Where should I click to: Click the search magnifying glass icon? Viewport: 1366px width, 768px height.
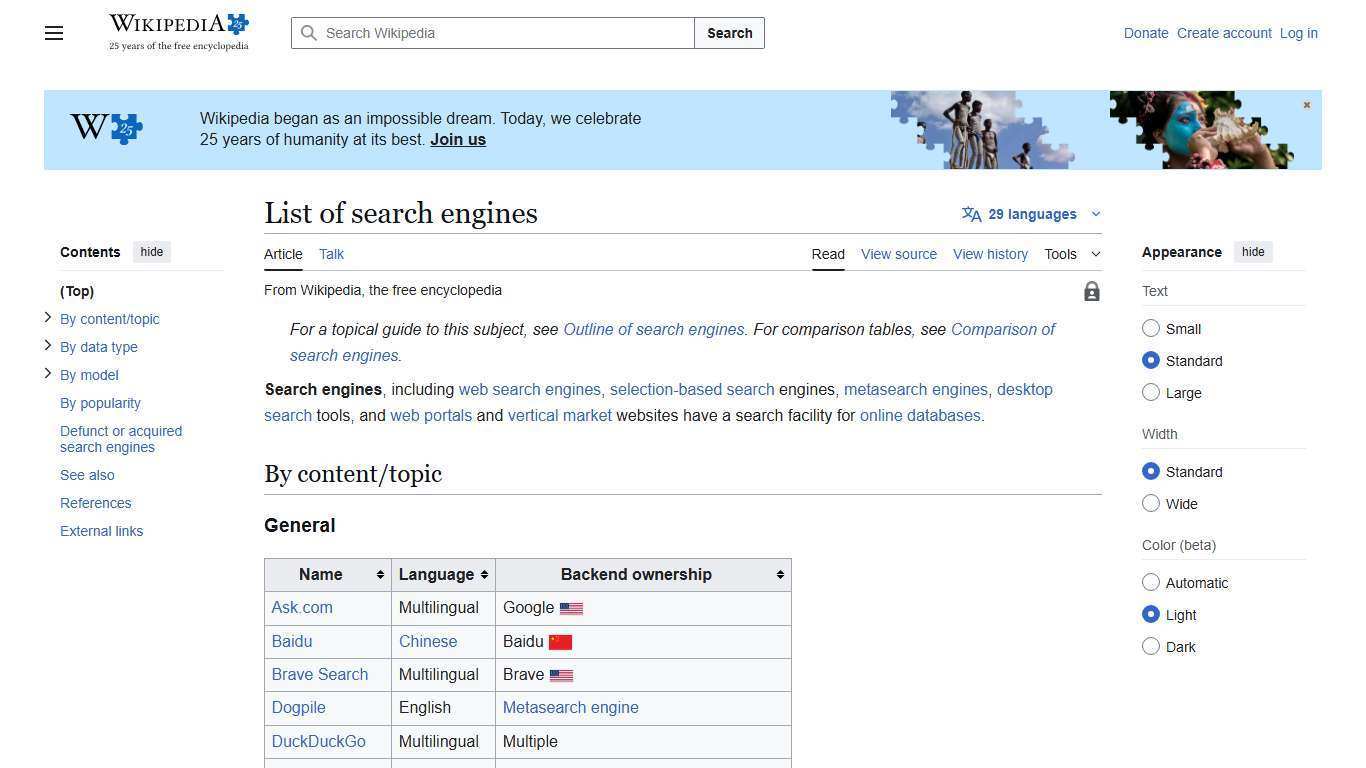click(x=310, y=33)
